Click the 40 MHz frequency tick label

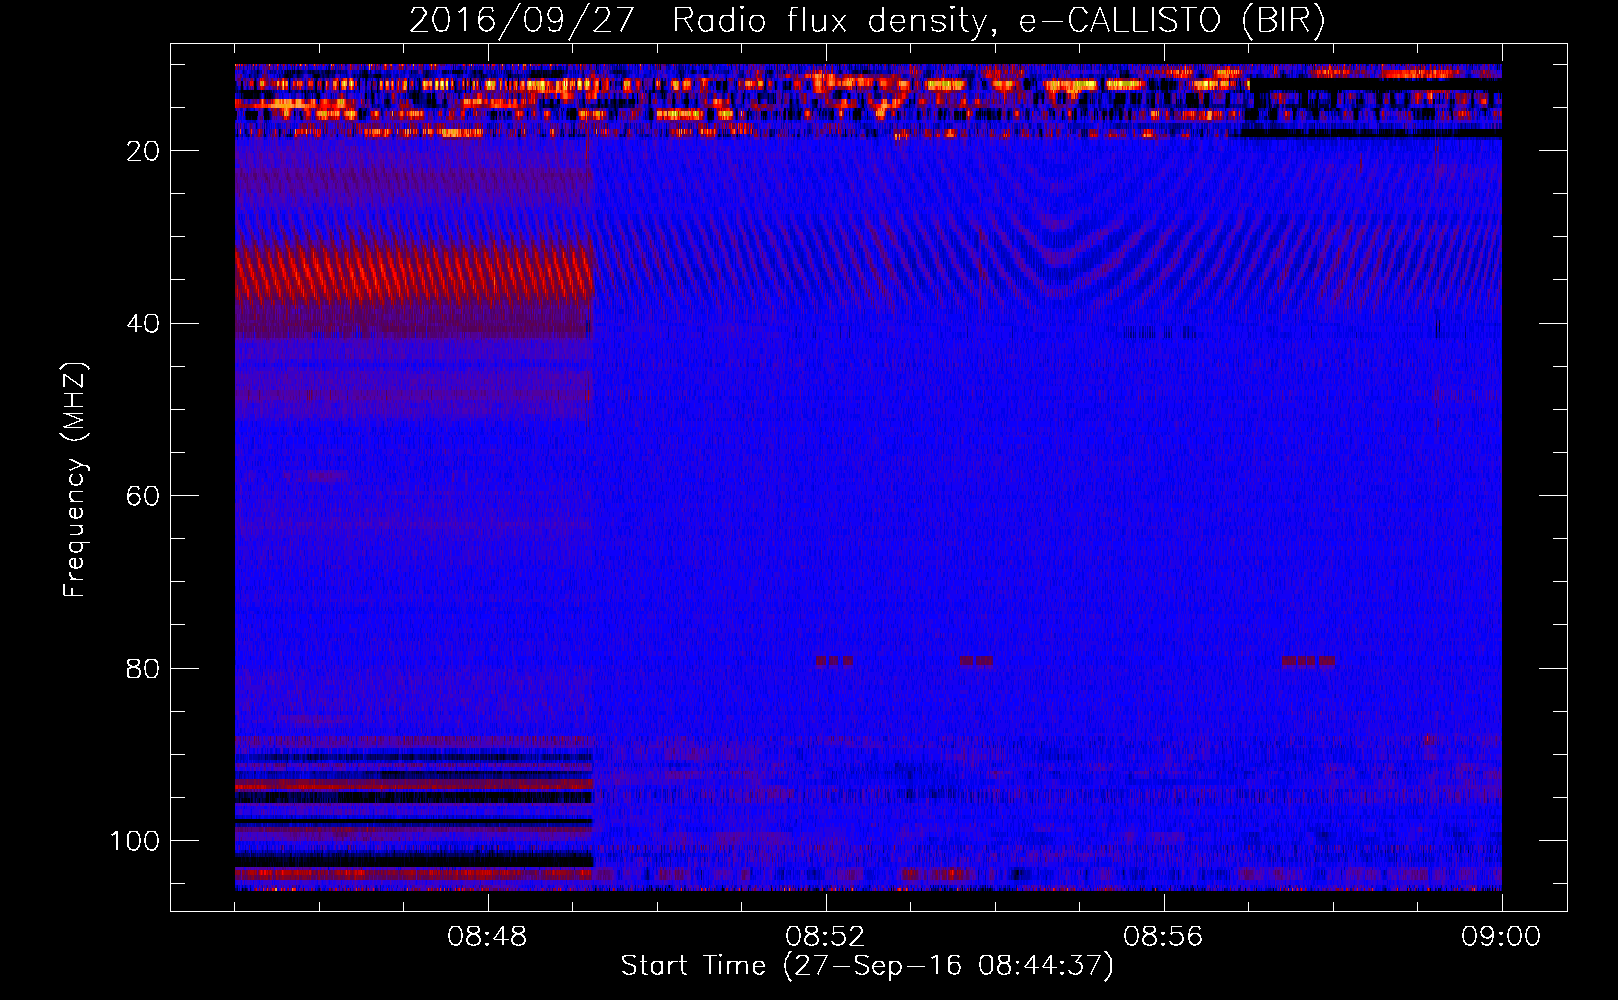coord(143,324)
